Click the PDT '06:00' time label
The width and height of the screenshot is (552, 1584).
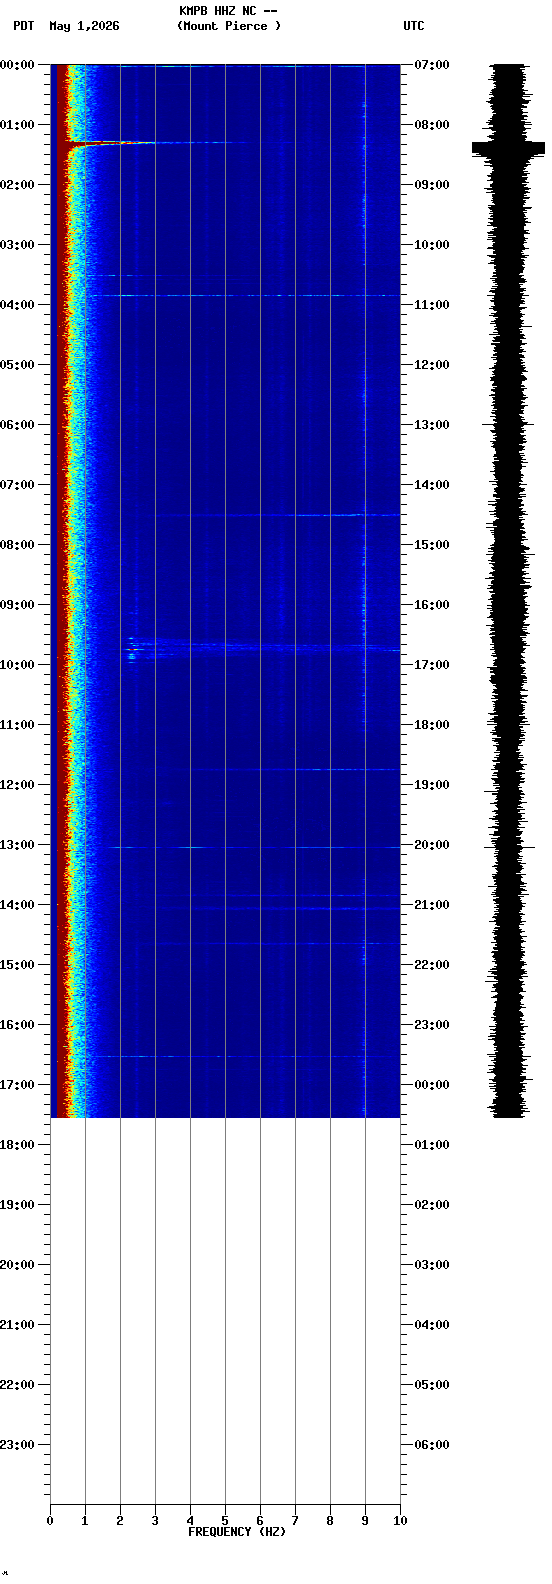tap(18, 425)
